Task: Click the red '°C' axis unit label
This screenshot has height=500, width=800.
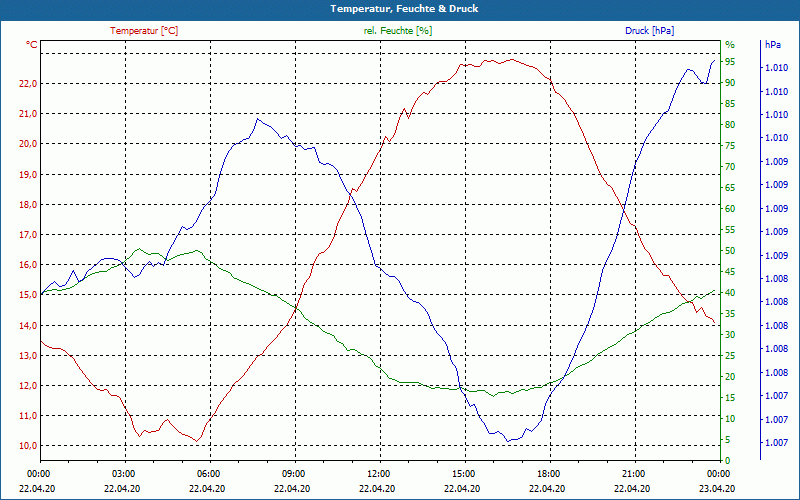Action: (32, 45)
